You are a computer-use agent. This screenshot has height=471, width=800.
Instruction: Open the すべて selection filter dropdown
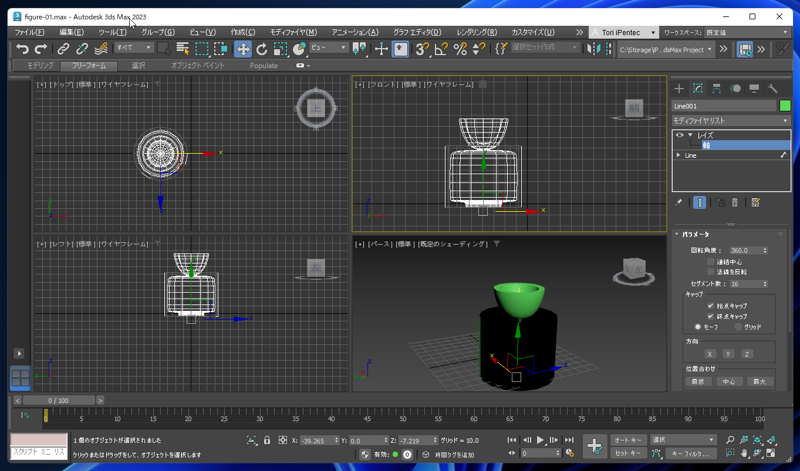(x=134, y=47)
